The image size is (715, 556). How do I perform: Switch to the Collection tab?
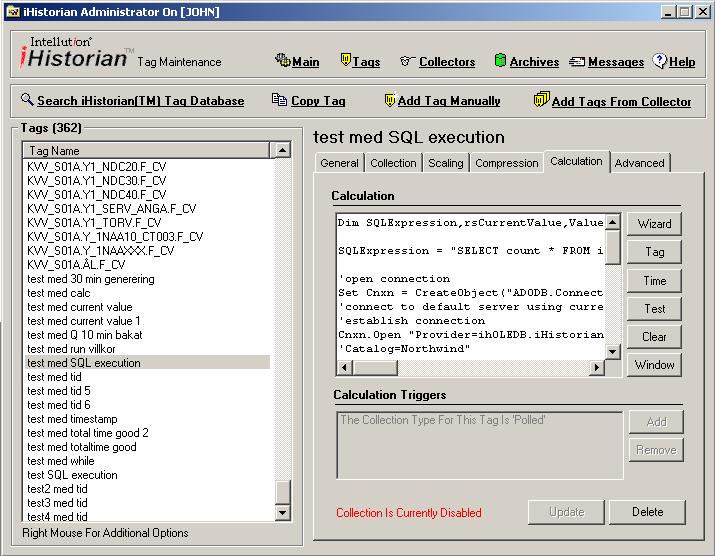[393, 163]
